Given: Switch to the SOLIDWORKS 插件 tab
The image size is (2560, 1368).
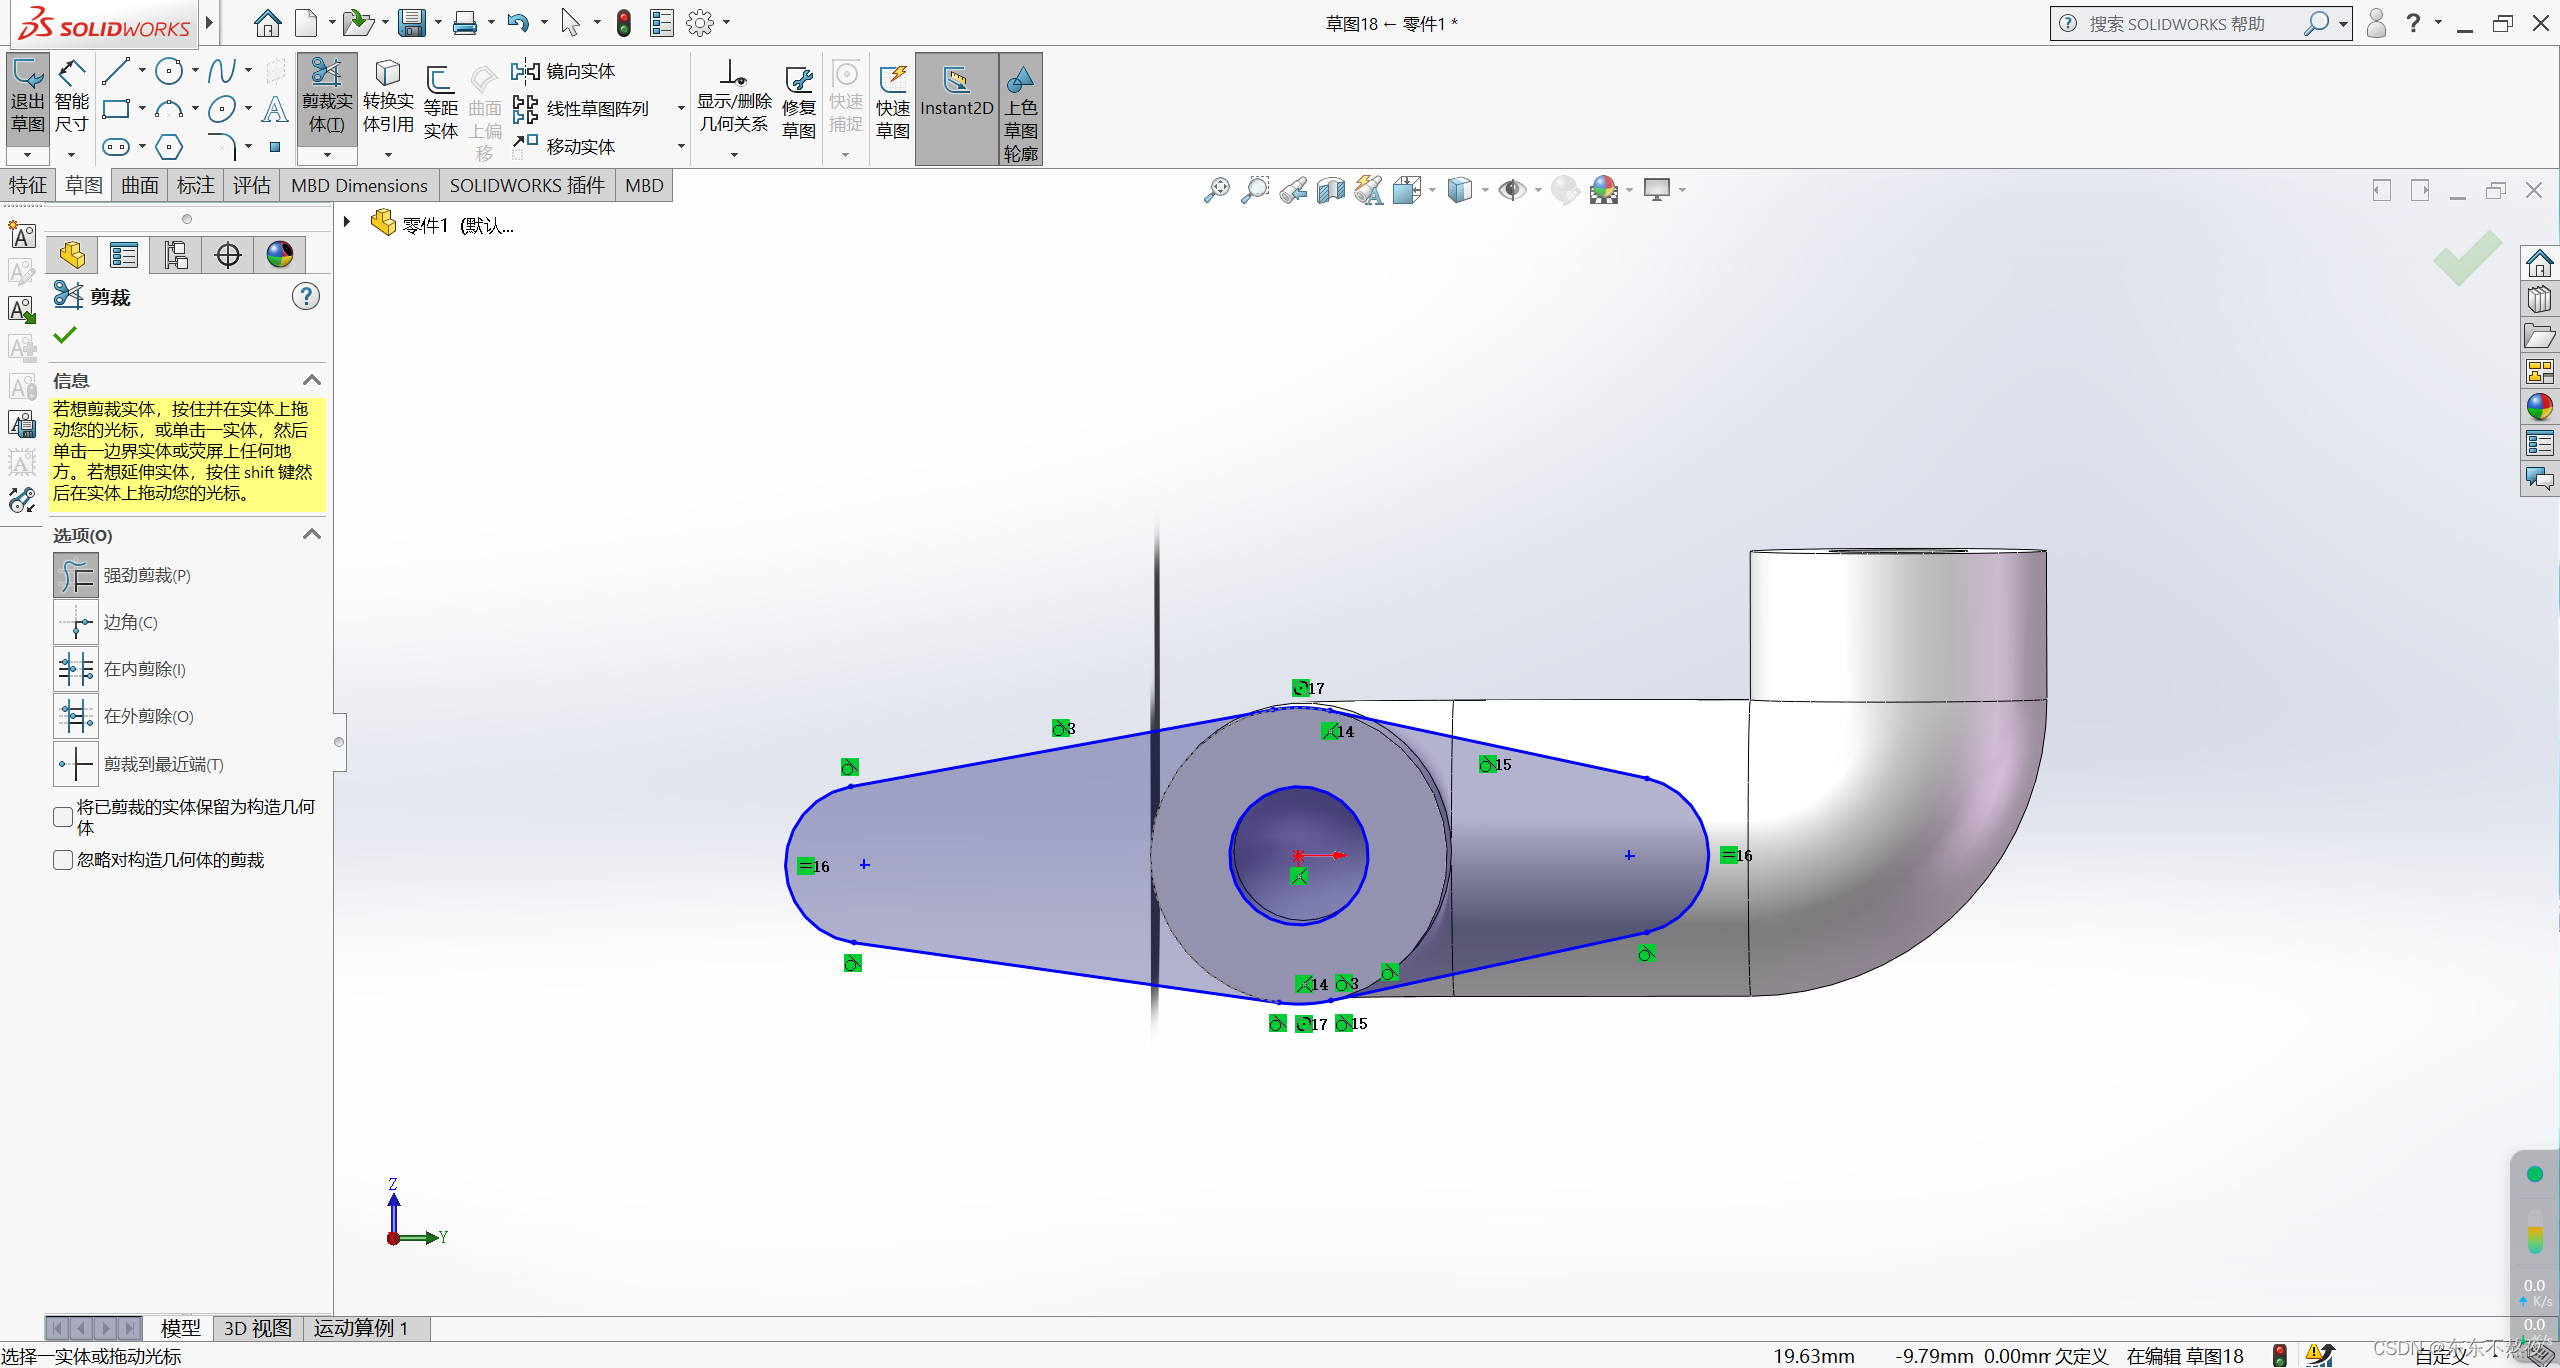Looking at the screenshot, I should tap(527, 185).
